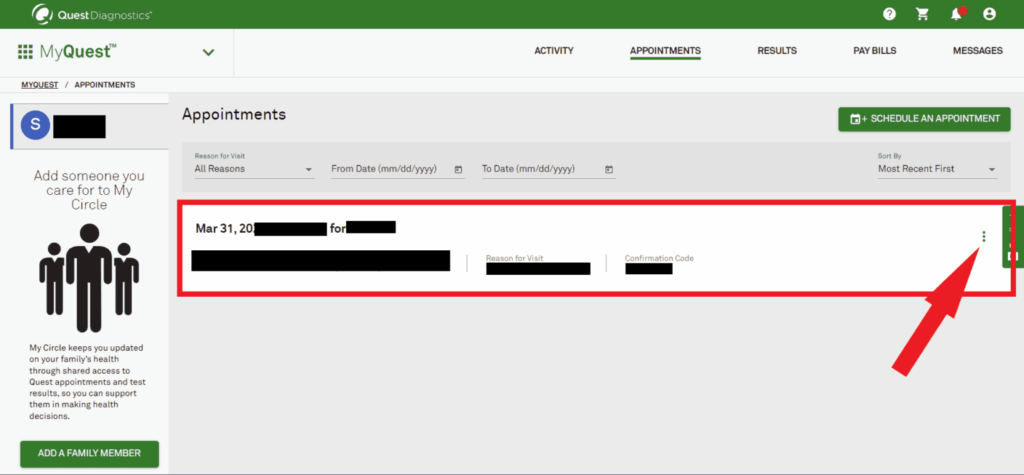Open the three-dot menu on Mar 31 appointment

coord(984,237)
